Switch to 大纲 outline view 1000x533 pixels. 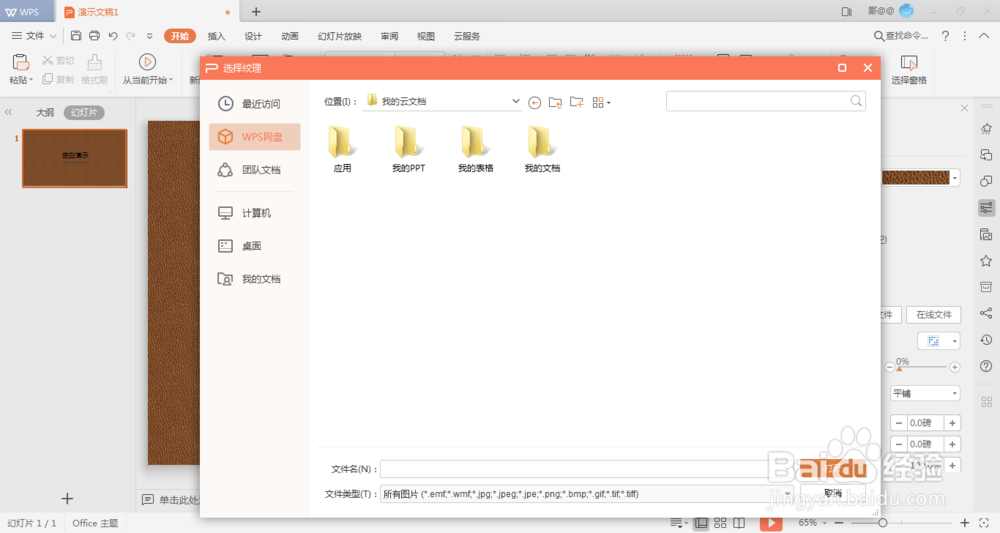(x=45, y=113)
